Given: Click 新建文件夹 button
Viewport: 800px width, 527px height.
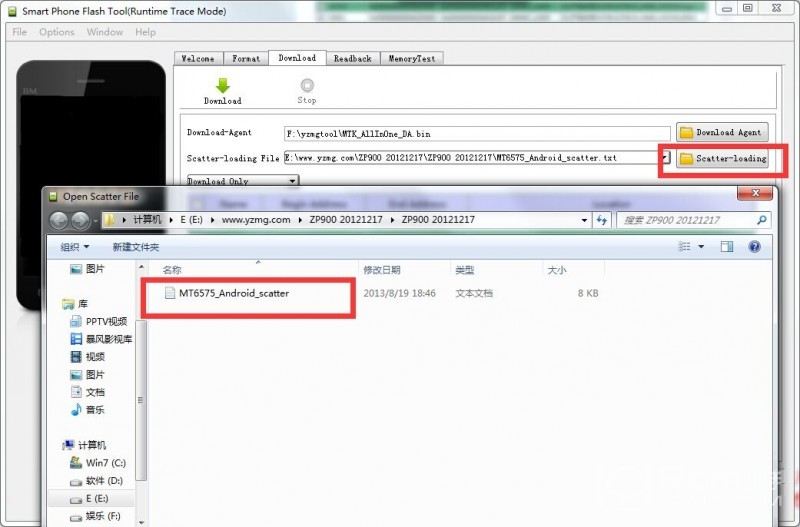Looking at the screenshot, I should tap(136, 247).
